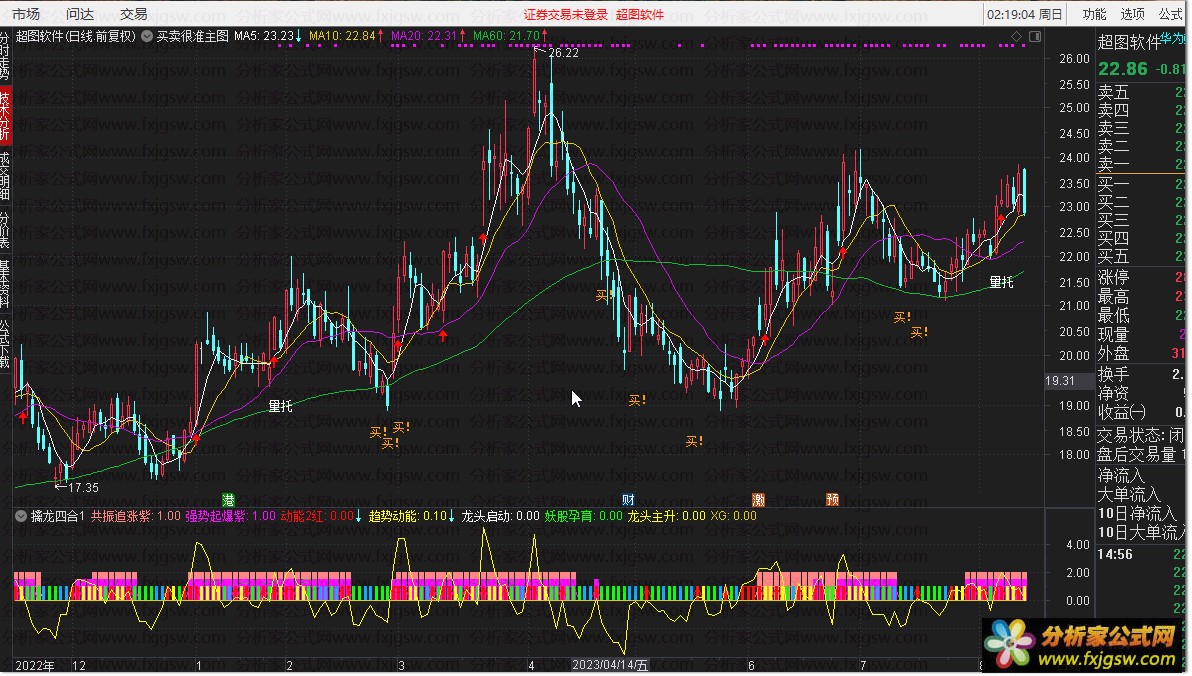
Task: Click the MA5: 23.23 value
Action: [x=268, y=36]
